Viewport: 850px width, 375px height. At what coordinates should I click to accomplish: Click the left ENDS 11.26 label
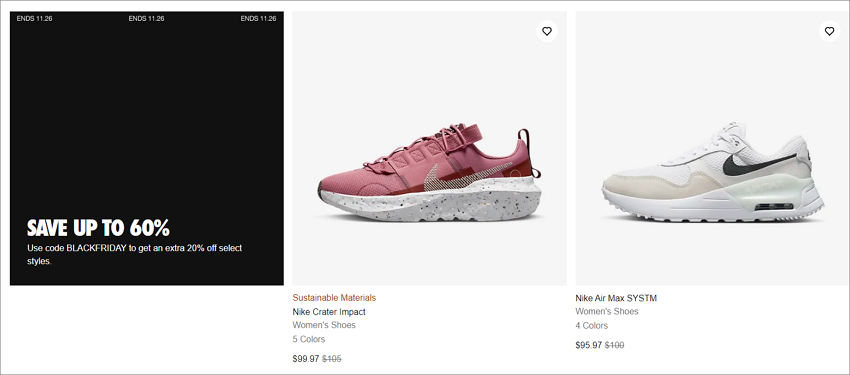pyautogui.click(x=34, y=18)
